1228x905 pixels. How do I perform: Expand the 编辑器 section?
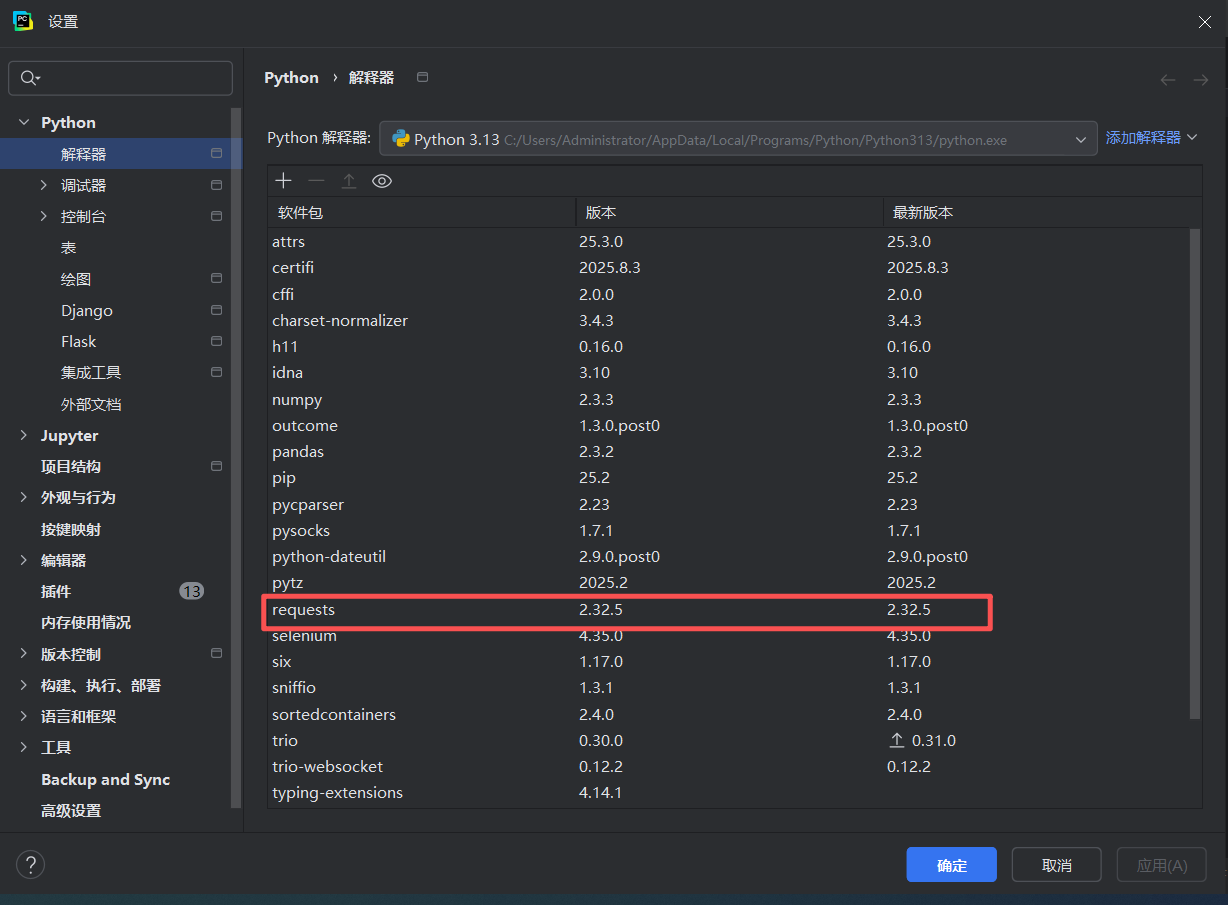[24, 560]
